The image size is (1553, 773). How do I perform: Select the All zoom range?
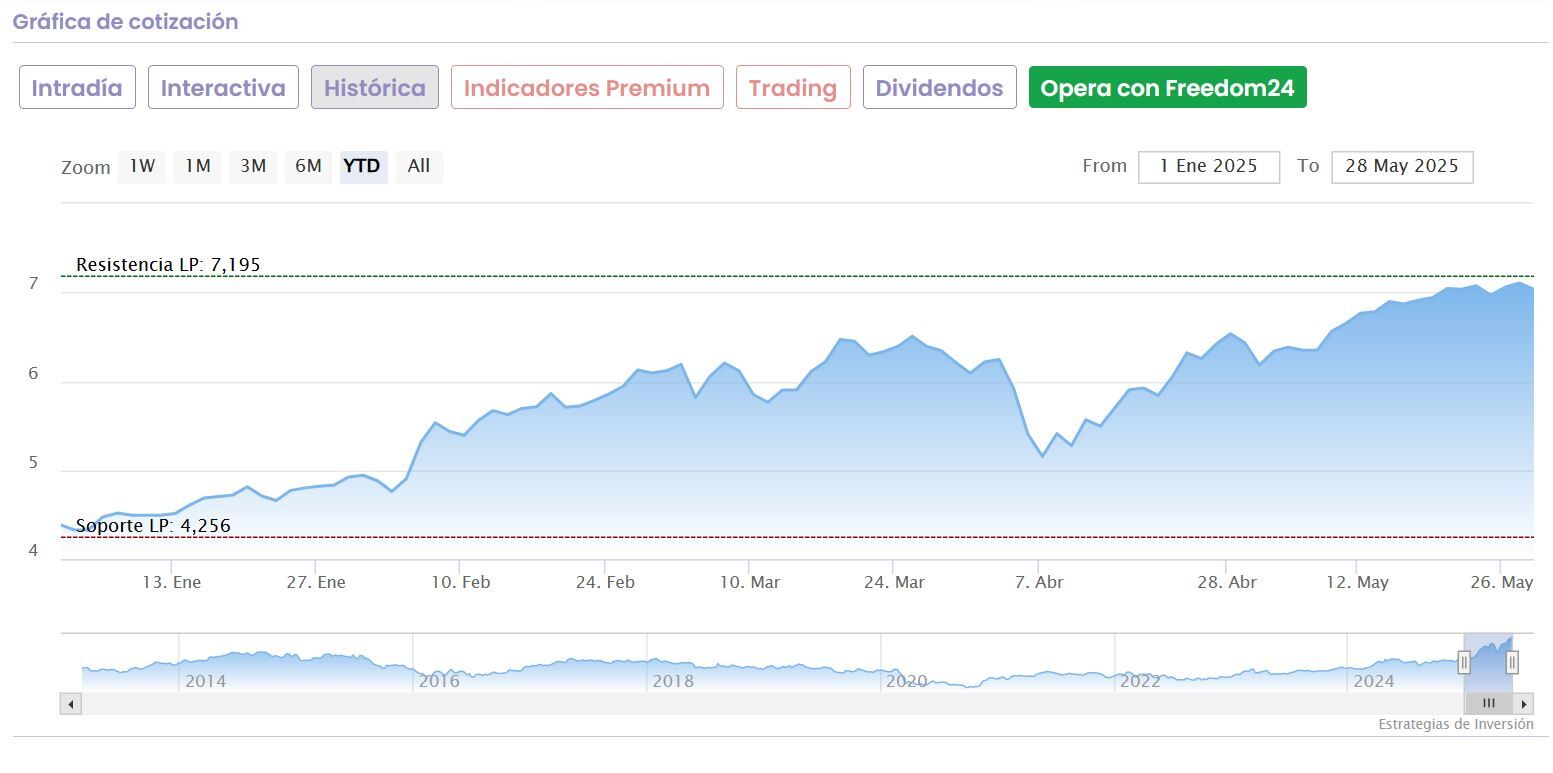click(419, 166)
